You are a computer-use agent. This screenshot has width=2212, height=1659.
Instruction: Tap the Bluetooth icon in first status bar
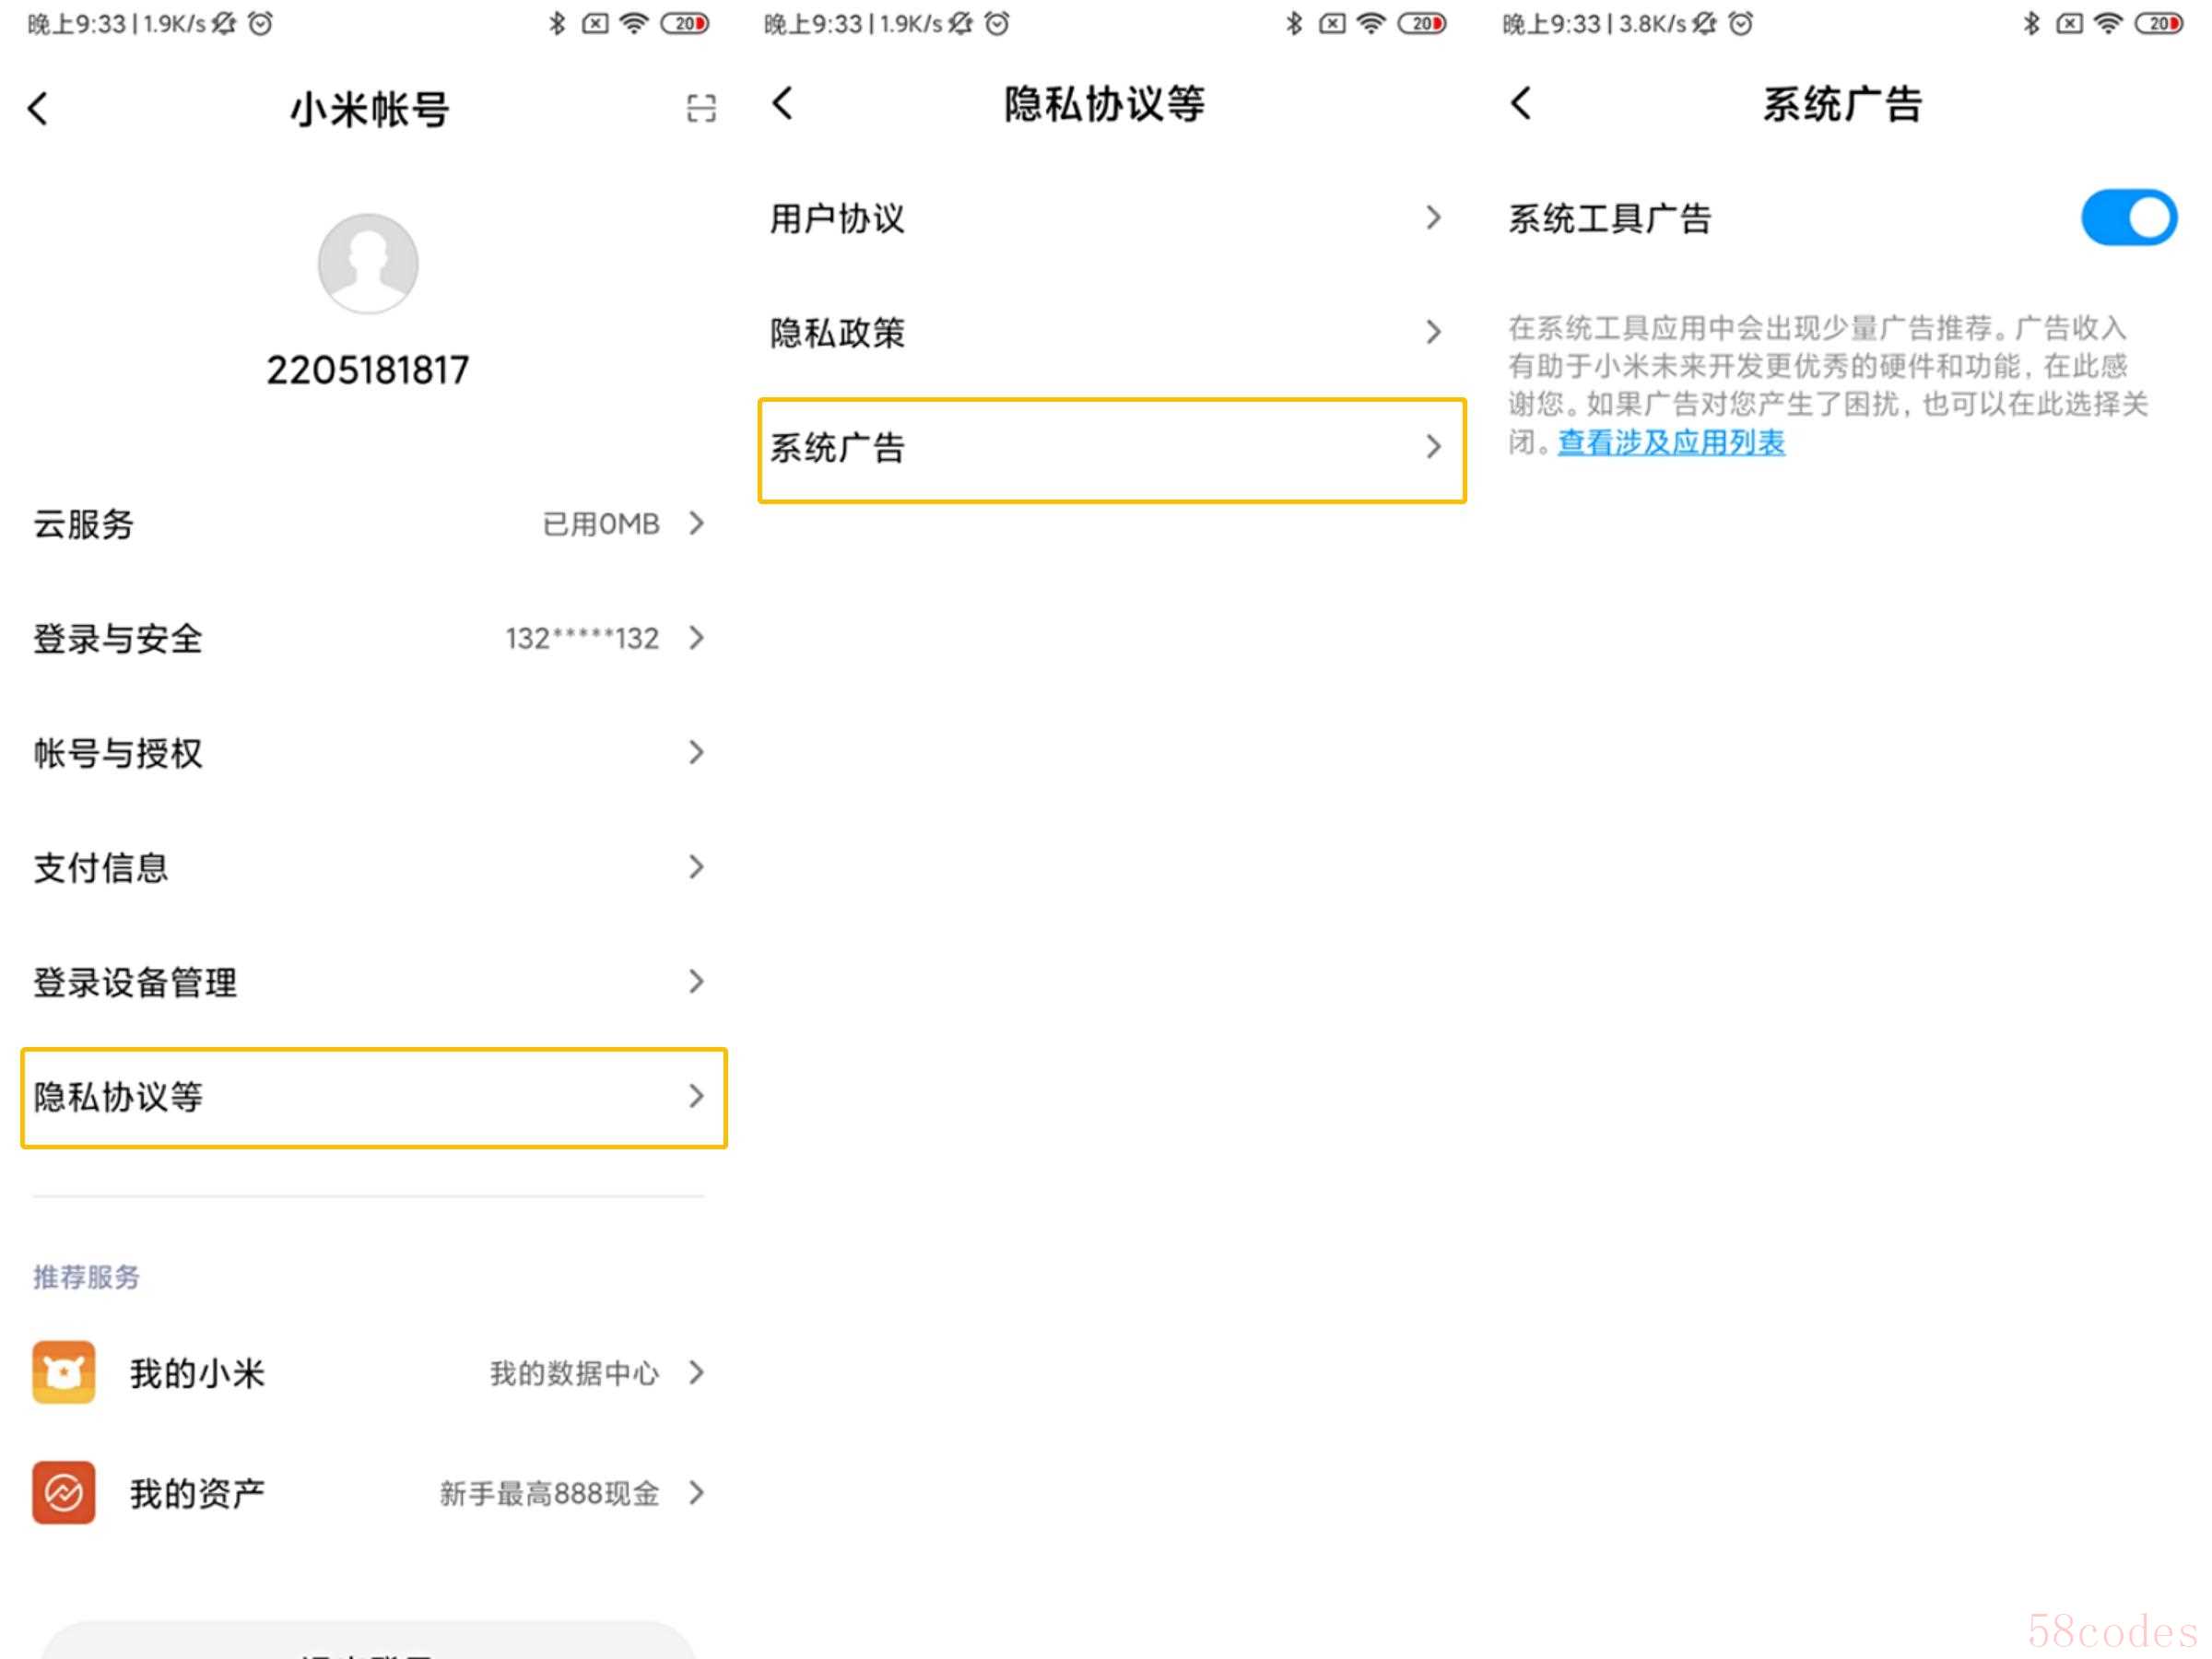pyautogui.click(x=557, y=23)
